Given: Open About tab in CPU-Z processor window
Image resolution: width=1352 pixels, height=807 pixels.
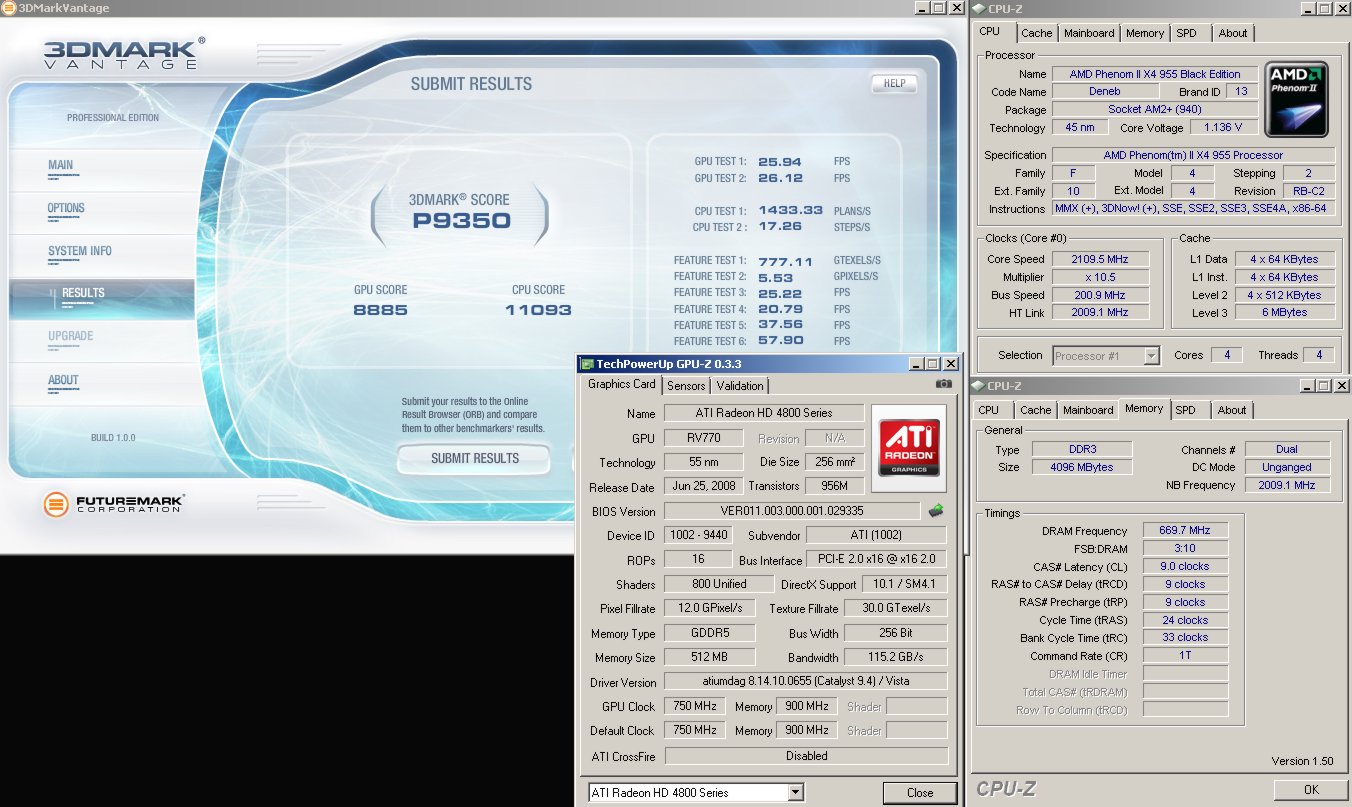Looking at the screenshot, I should coord(1233,33).
